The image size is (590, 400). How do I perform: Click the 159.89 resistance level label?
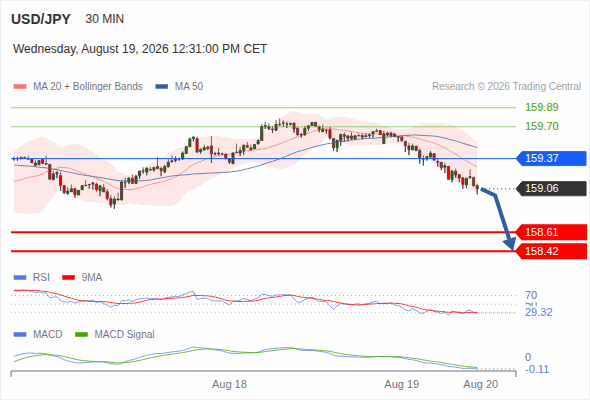(541, 107)
